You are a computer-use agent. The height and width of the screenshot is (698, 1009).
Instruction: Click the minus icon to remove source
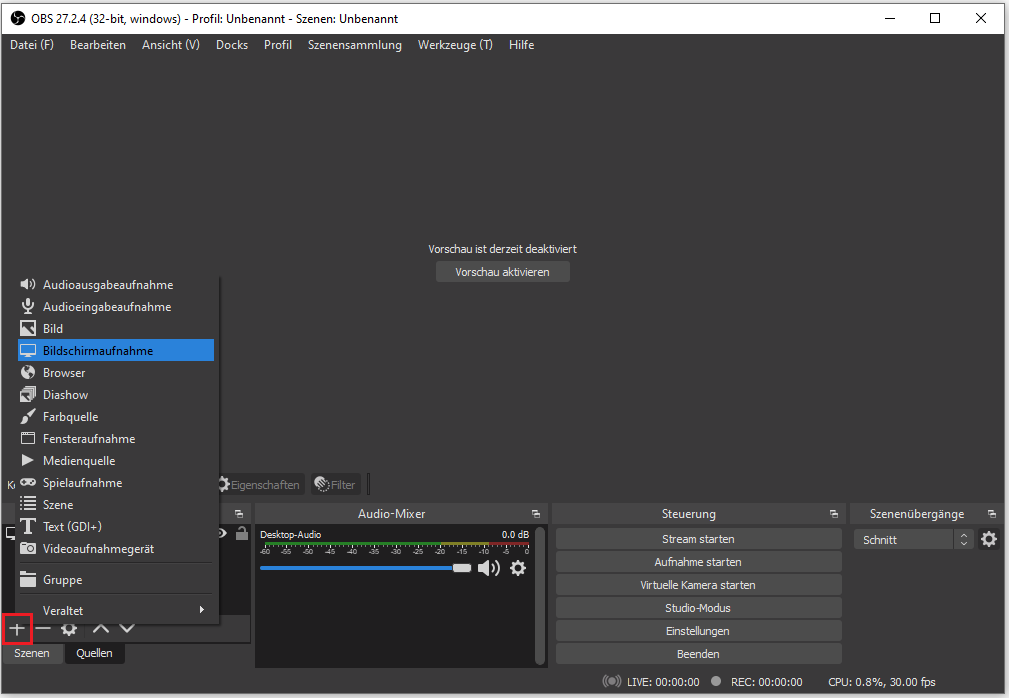43,628
